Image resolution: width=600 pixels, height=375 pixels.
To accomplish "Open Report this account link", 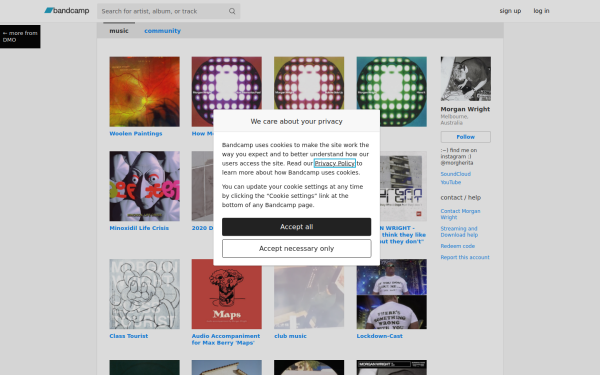I will (x=465, y=257).
